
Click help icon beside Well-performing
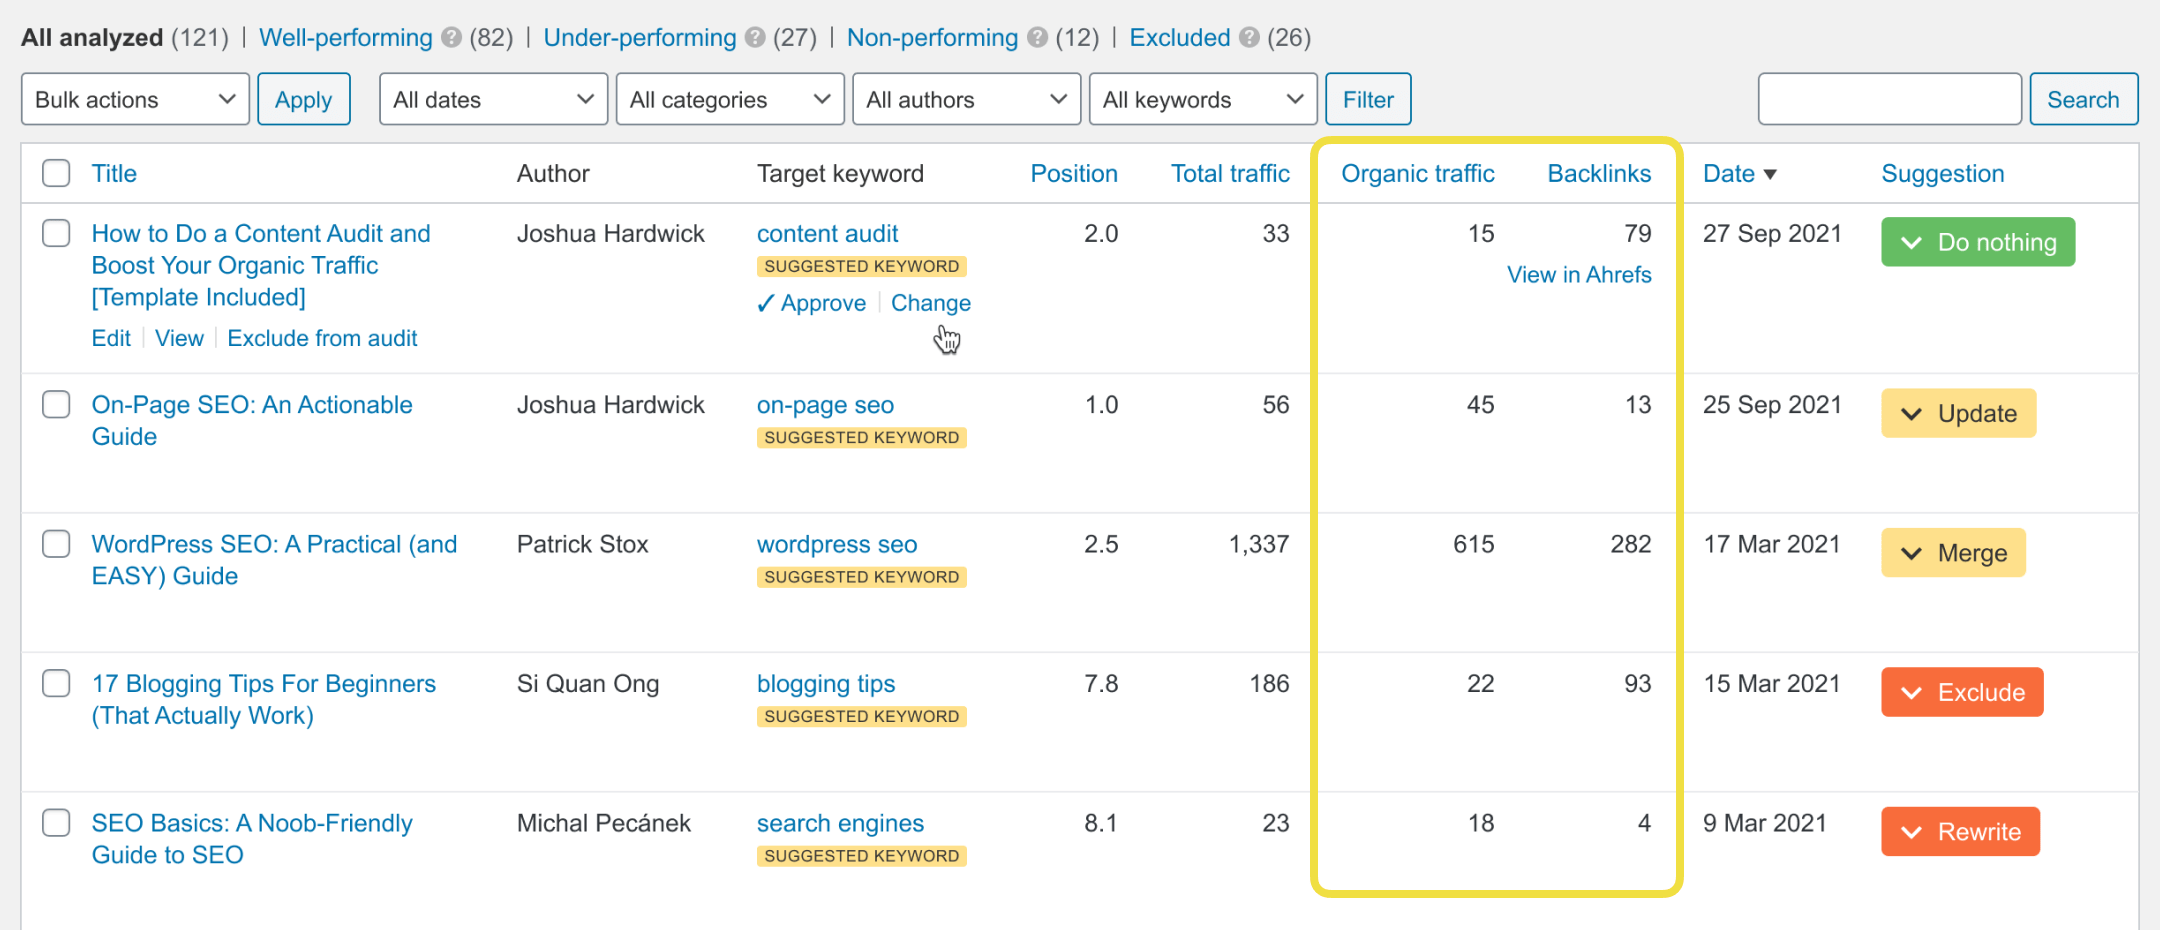452,38
